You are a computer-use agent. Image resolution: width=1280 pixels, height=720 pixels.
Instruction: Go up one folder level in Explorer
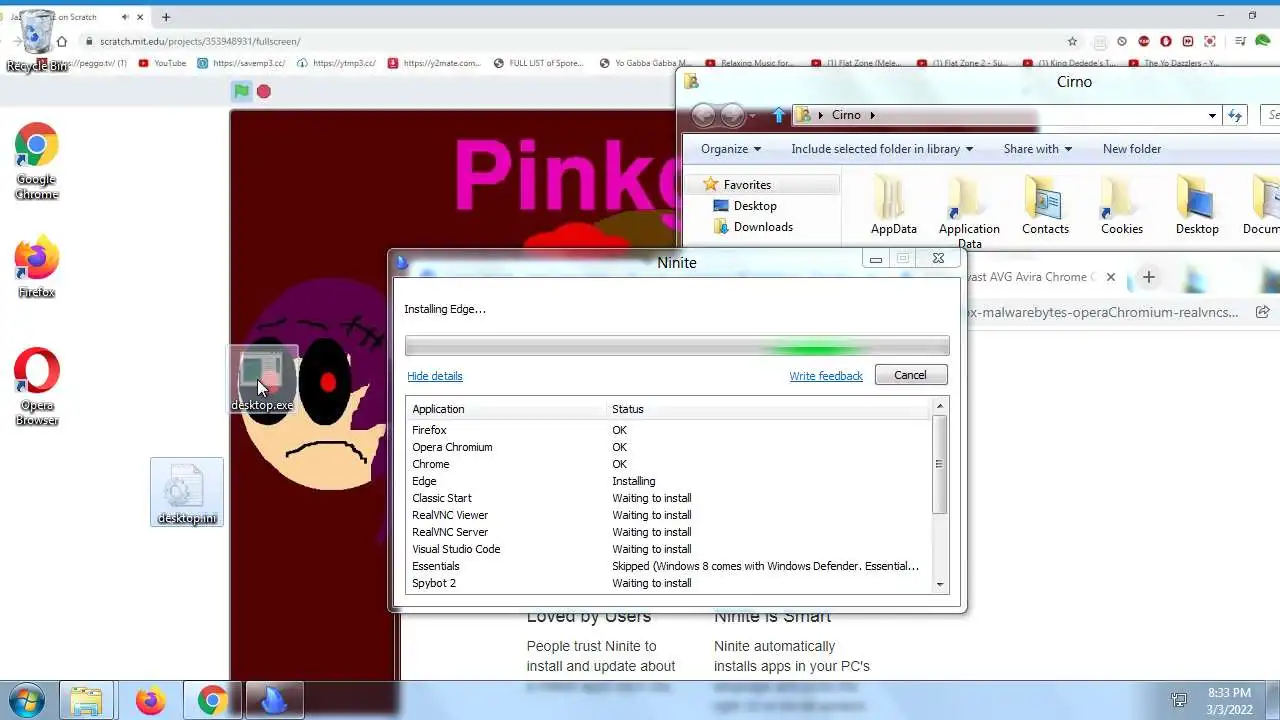779,115
